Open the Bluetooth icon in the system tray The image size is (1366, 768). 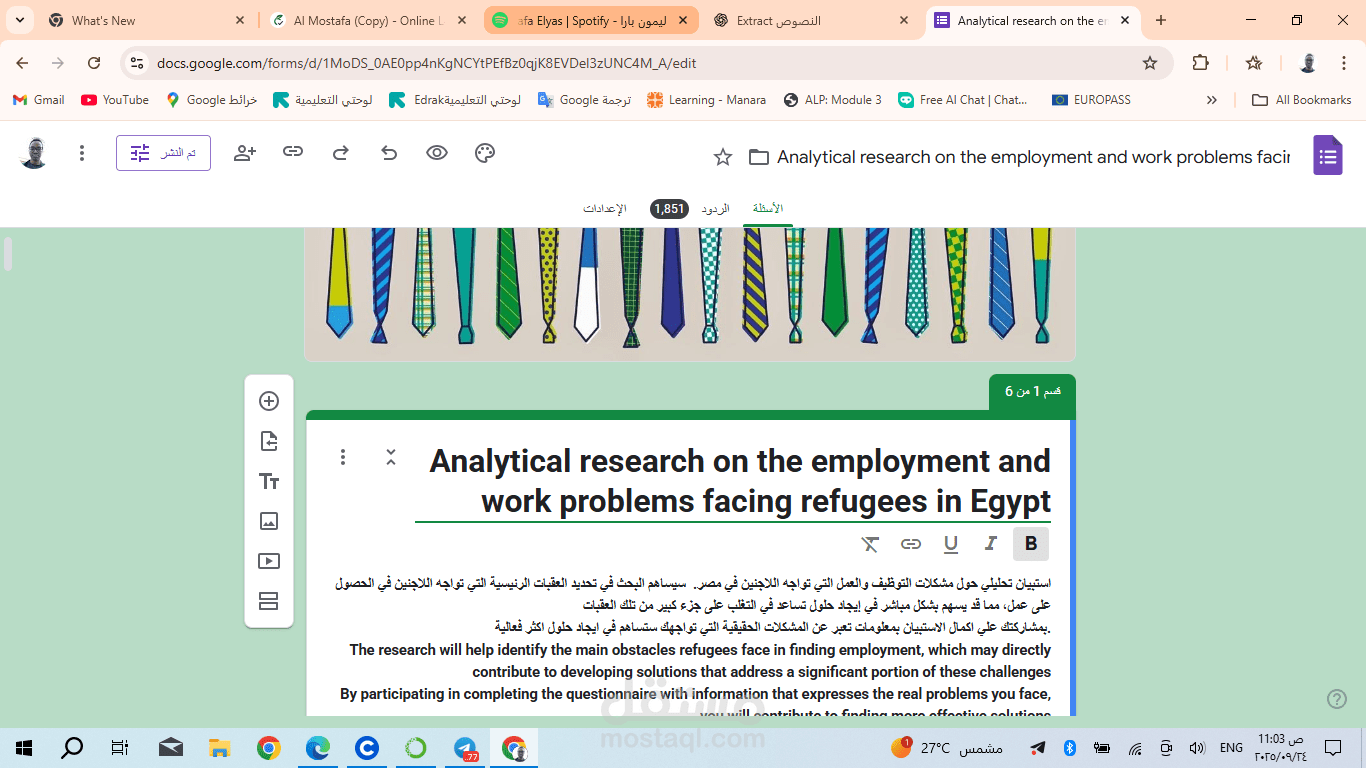click(x=1068, y=748)
